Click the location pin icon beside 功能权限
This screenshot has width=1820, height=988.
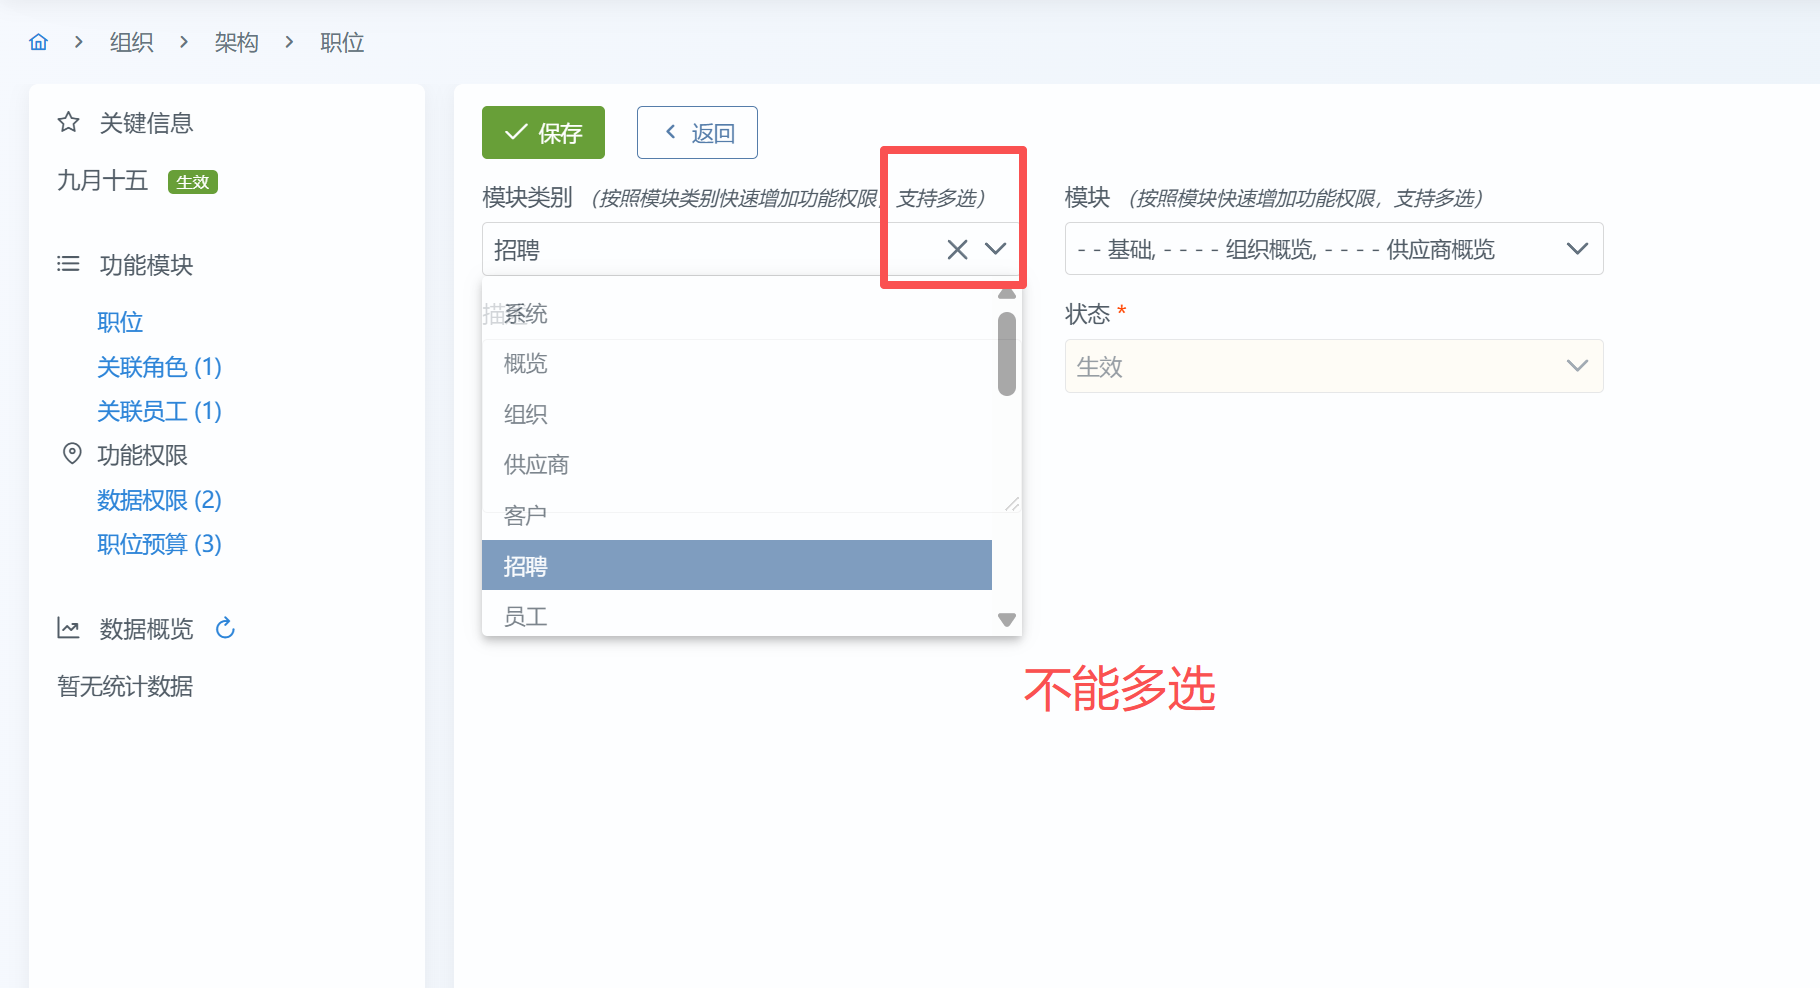point(72,454)
